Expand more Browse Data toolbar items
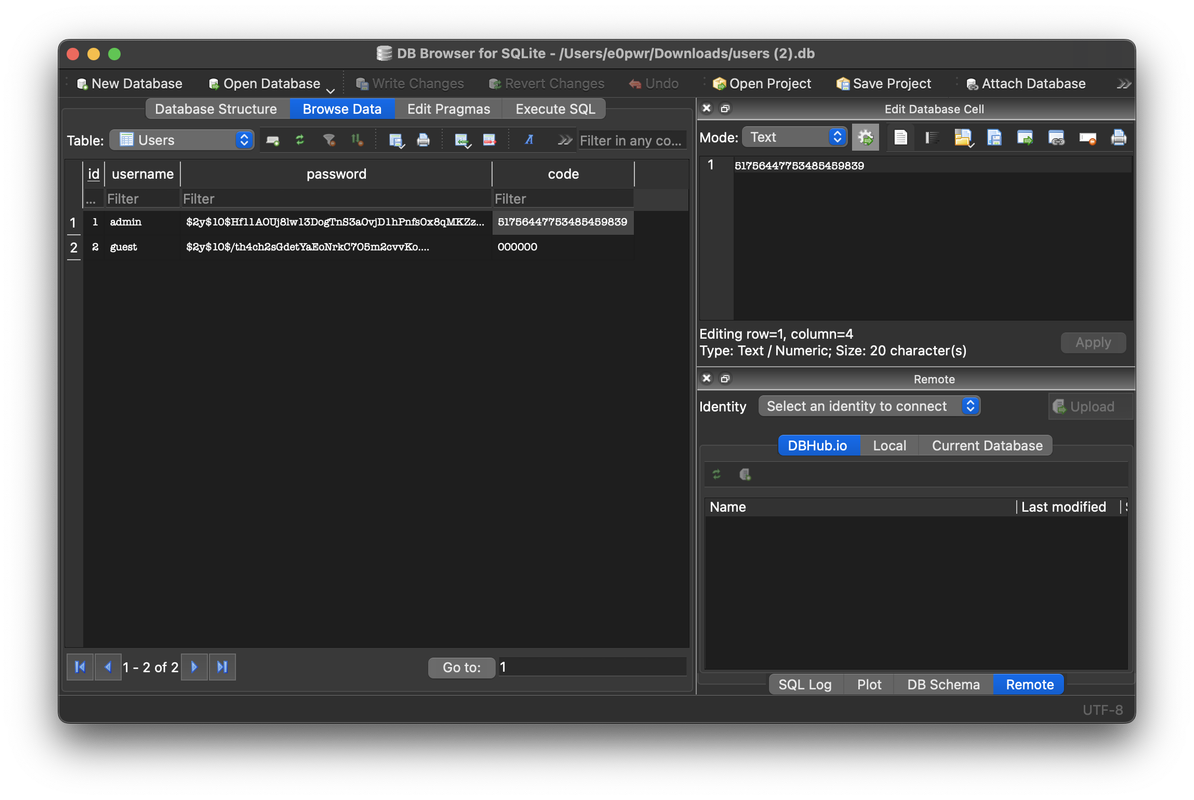The image size is (1194, 800). [564, 140]
